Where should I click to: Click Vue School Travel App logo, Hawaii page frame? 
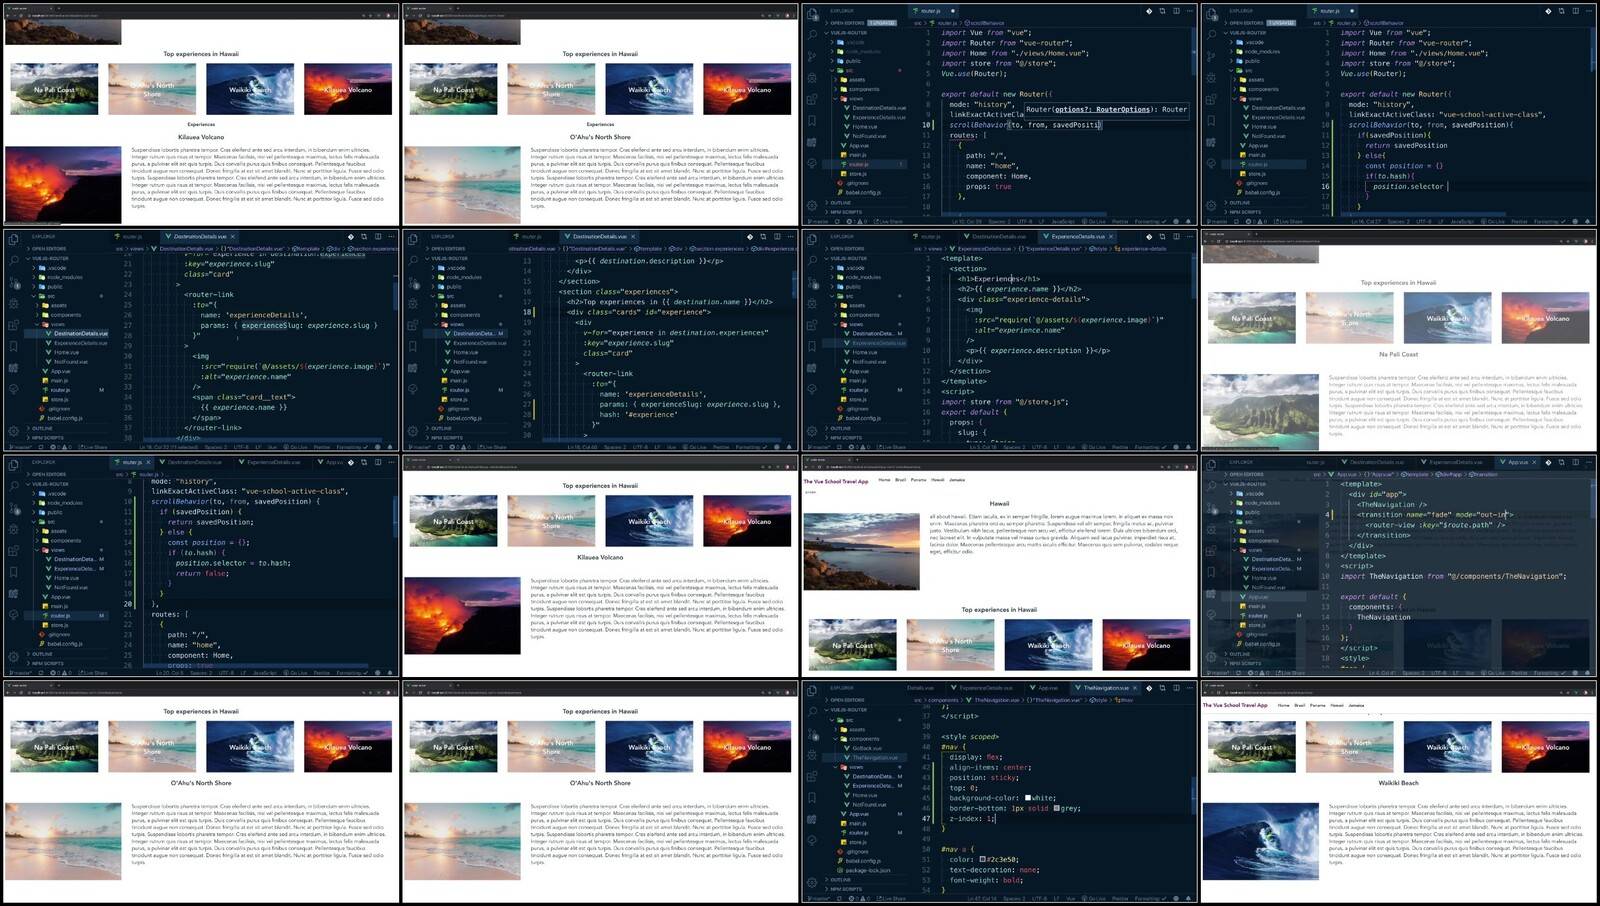pos(836,481)
